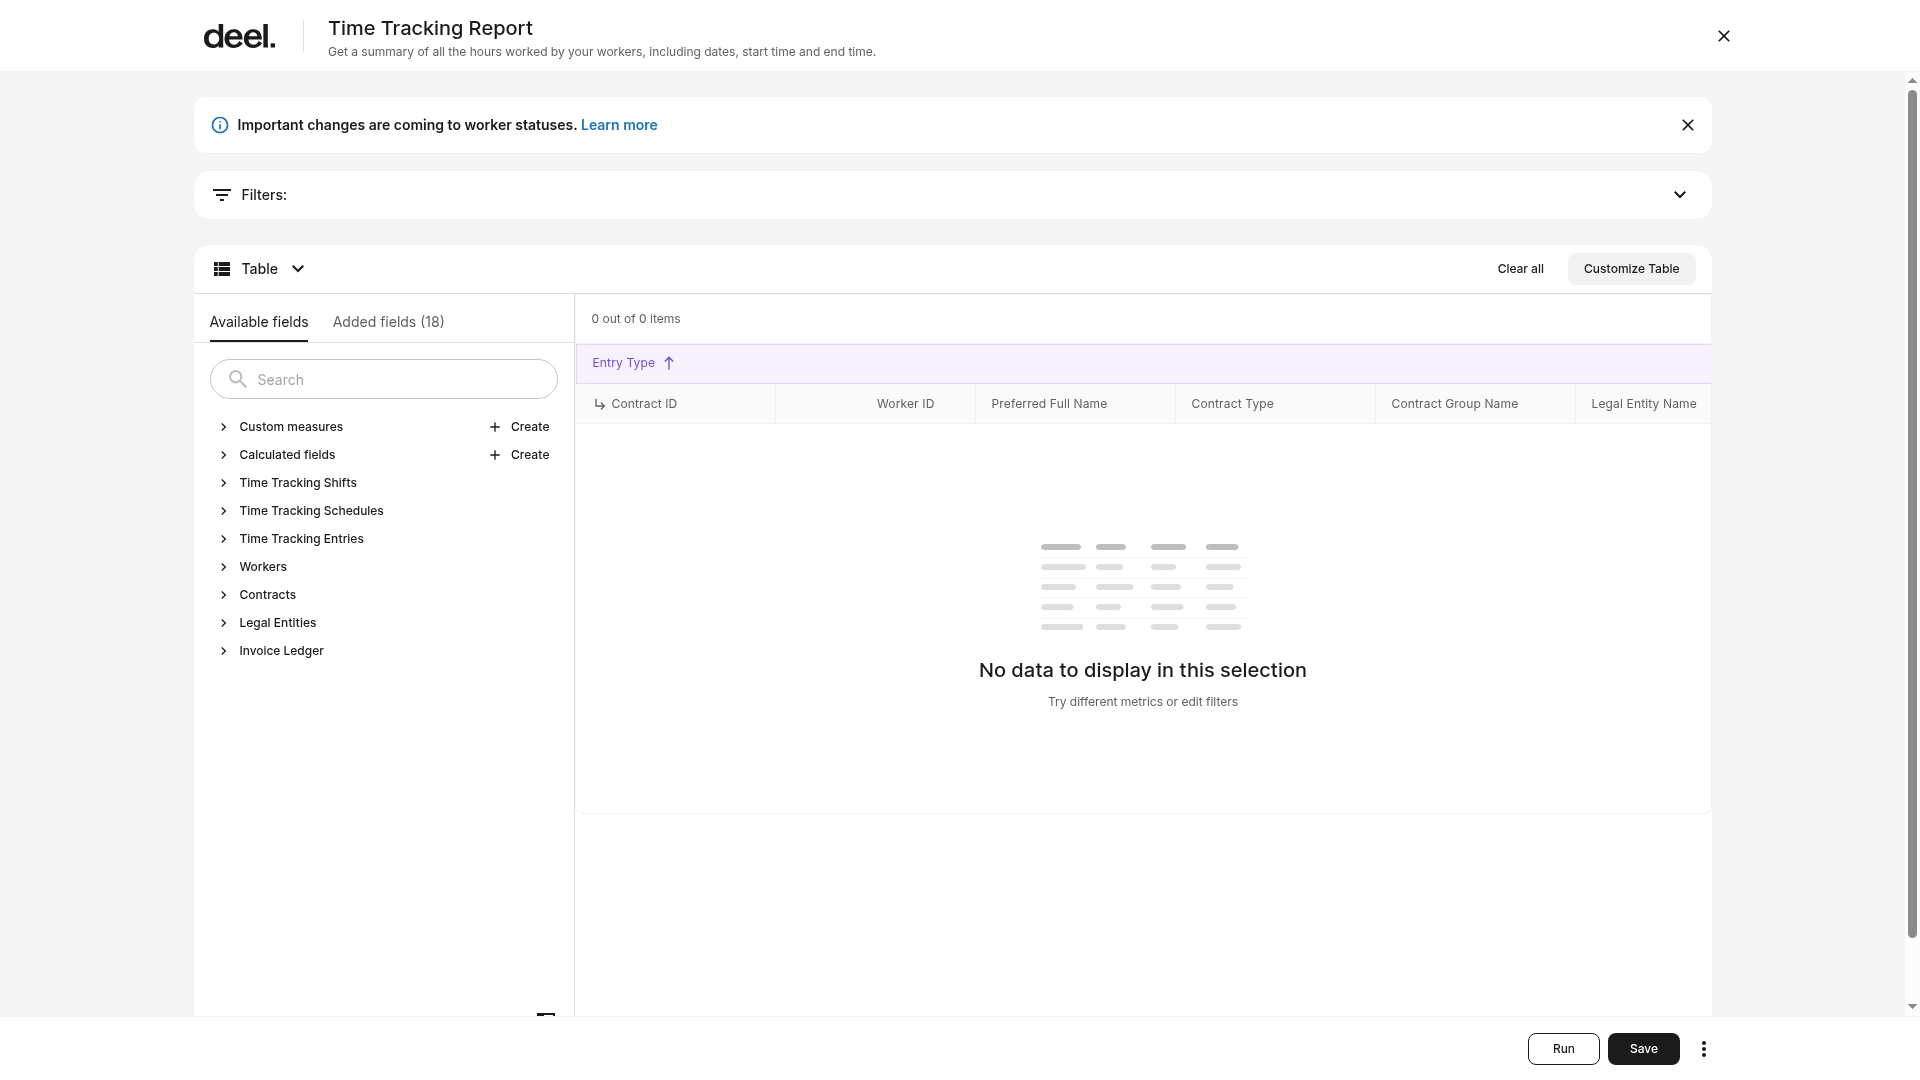
Task: Click the page vertical scrollbar
Action: 1912,514
